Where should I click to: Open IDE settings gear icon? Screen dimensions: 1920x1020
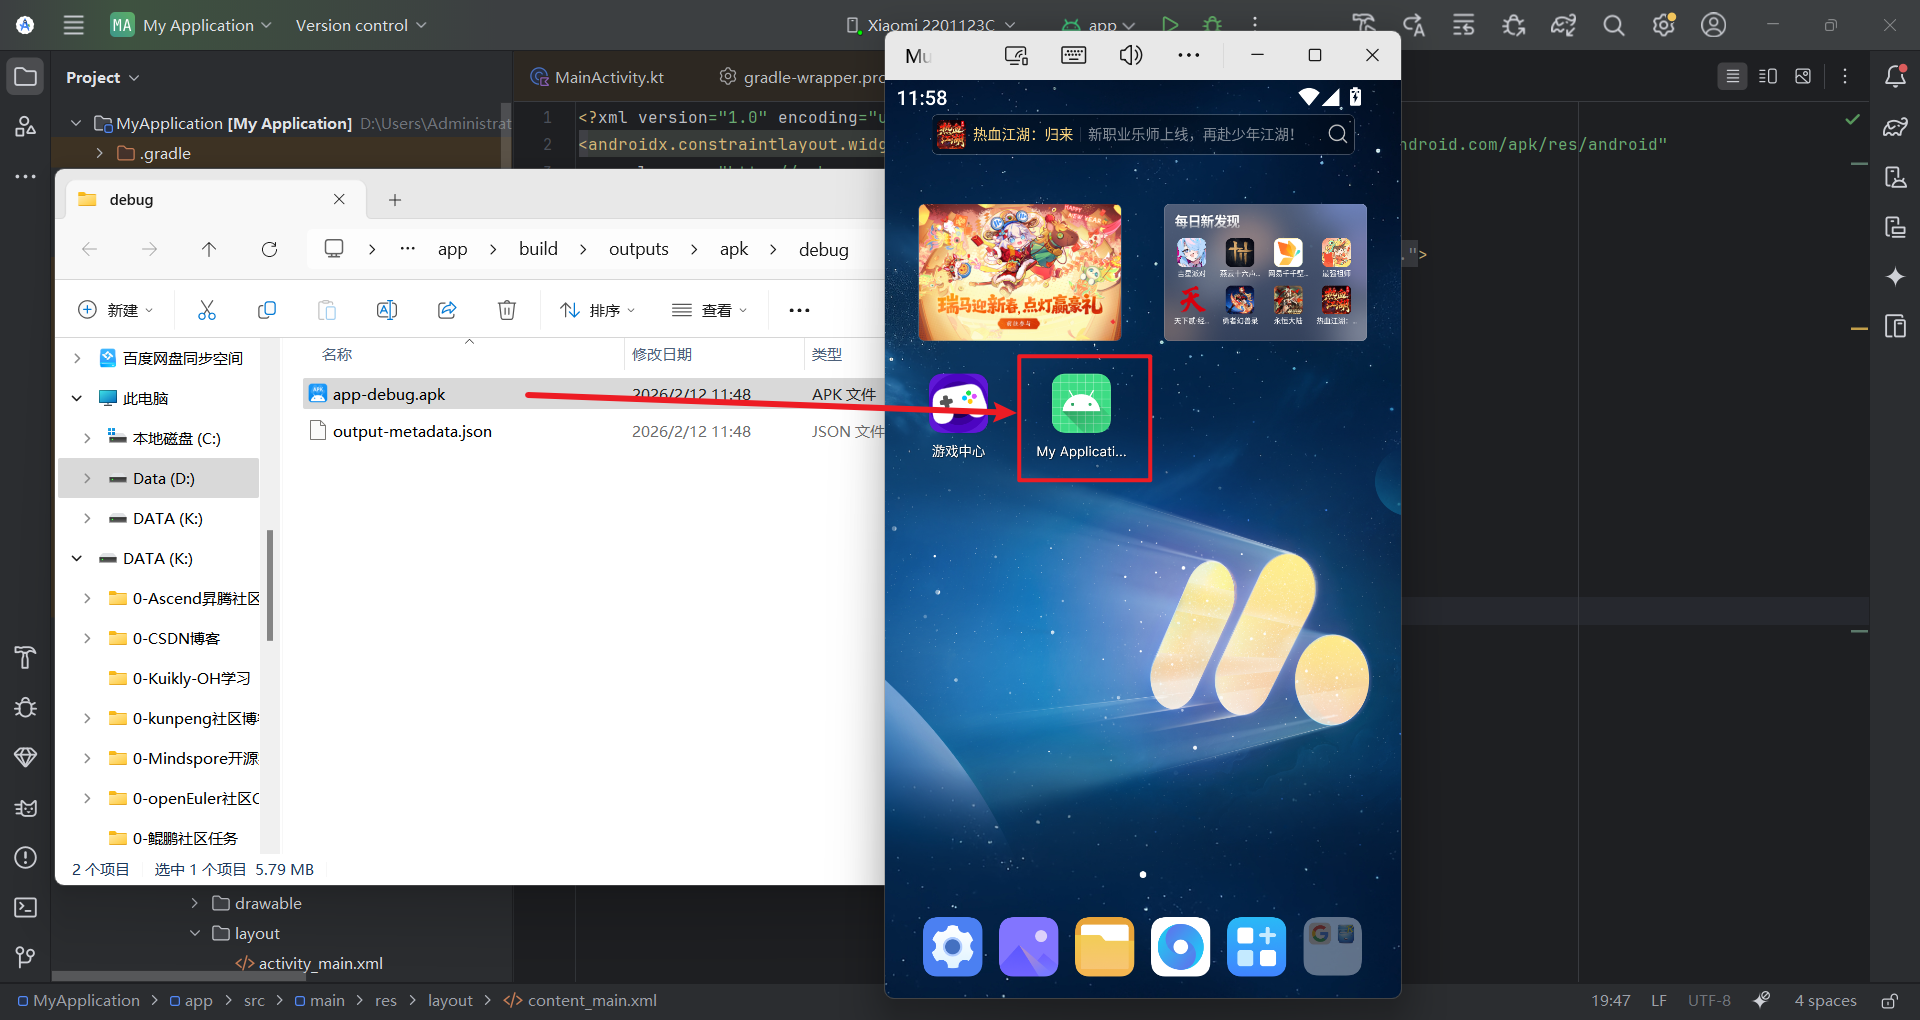1664,25
